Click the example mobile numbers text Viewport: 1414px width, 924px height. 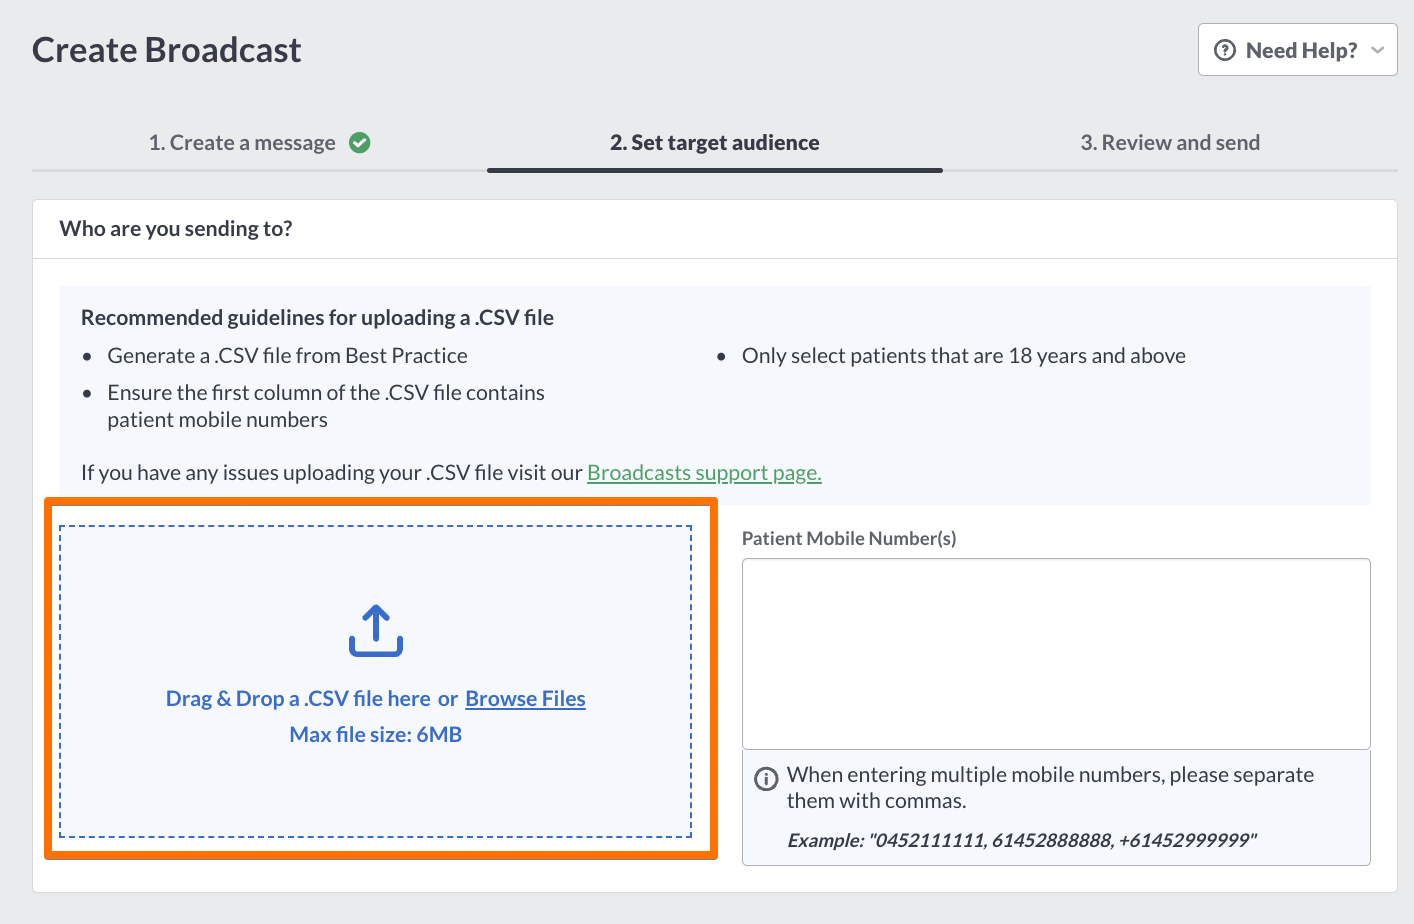1022,840
